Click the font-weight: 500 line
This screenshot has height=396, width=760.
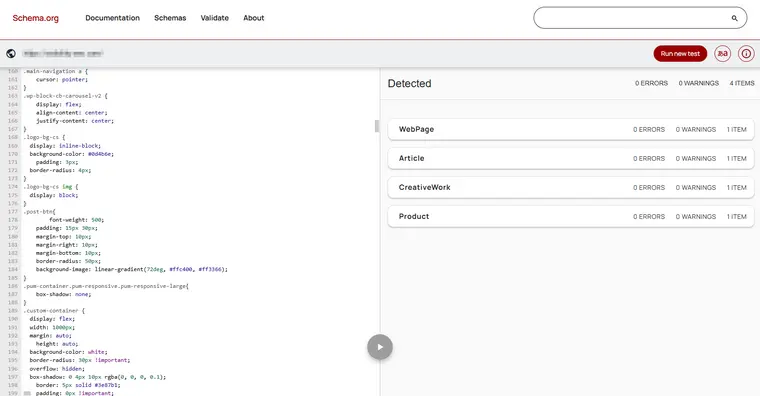76,220
